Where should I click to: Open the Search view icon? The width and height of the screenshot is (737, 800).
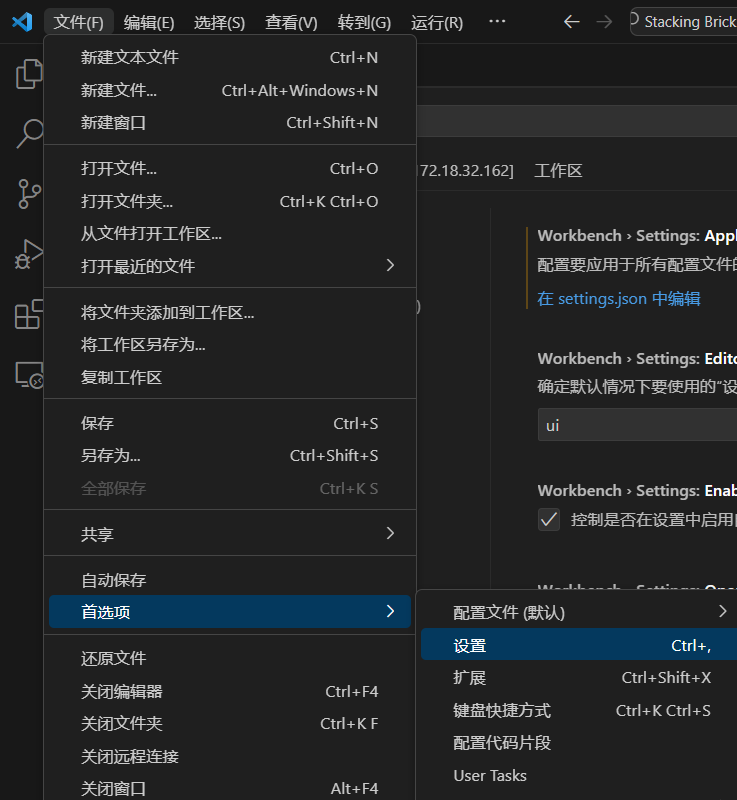coord(29,134)
